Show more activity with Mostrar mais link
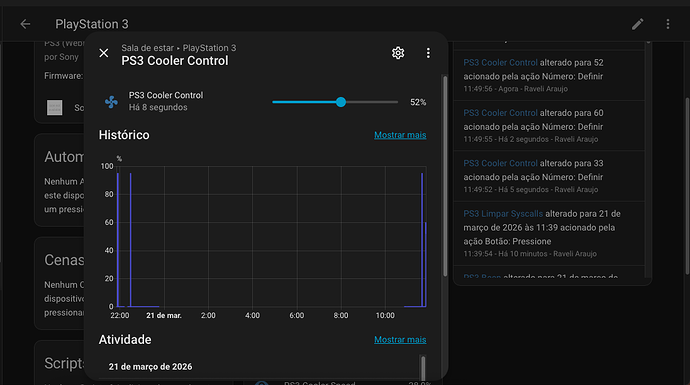 coord(400,340)
